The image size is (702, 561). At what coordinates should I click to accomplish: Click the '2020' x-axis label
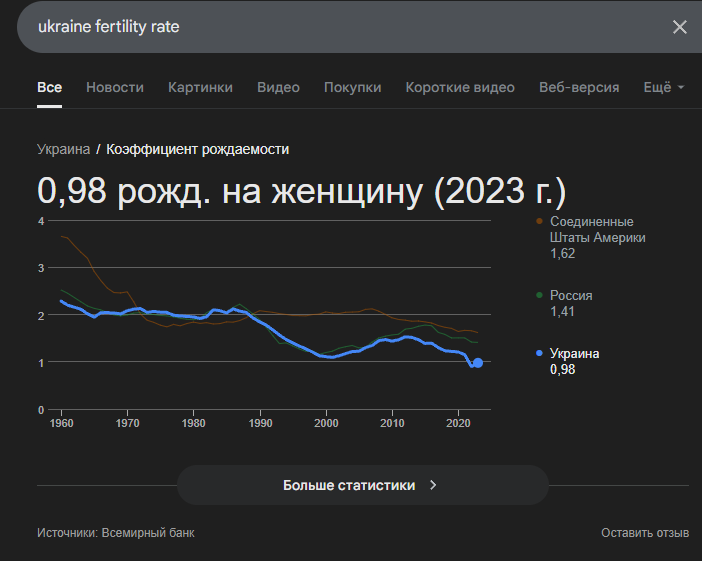pos(458,423)
